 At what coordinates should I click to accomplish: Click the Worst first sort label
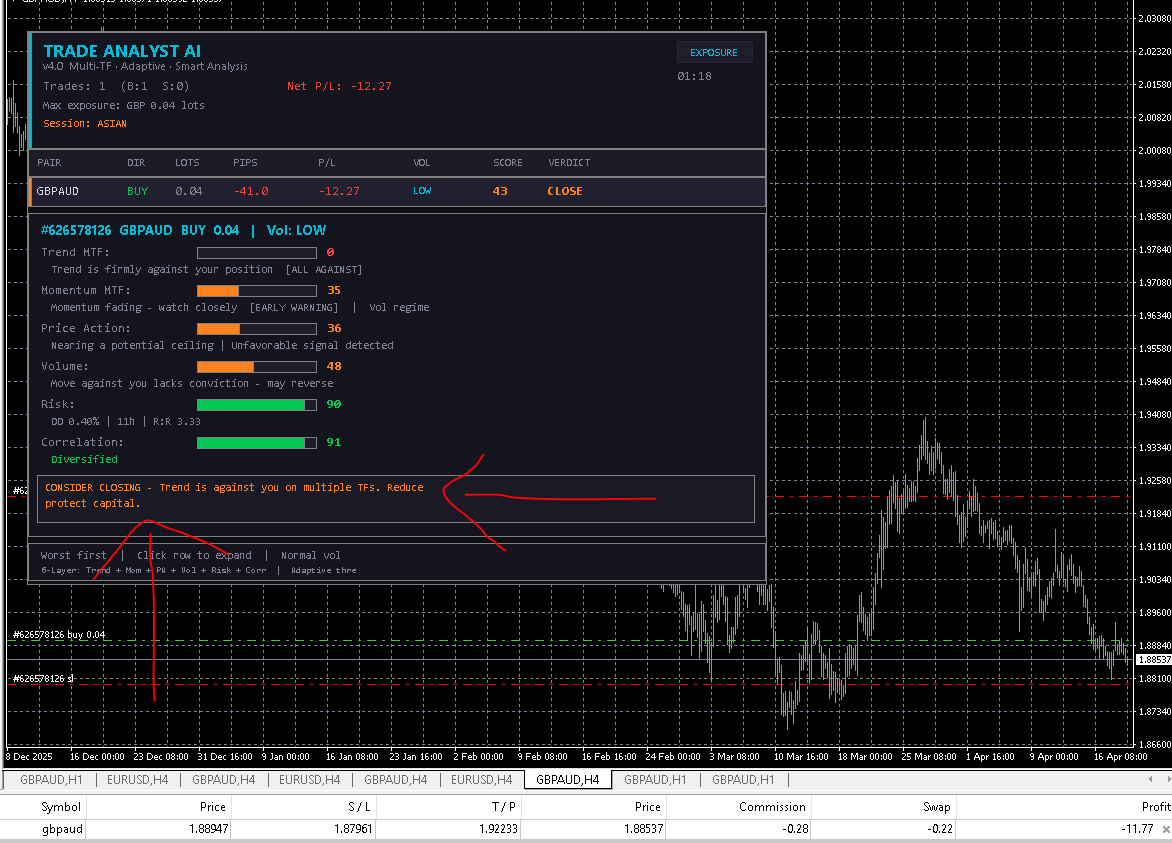73,555
